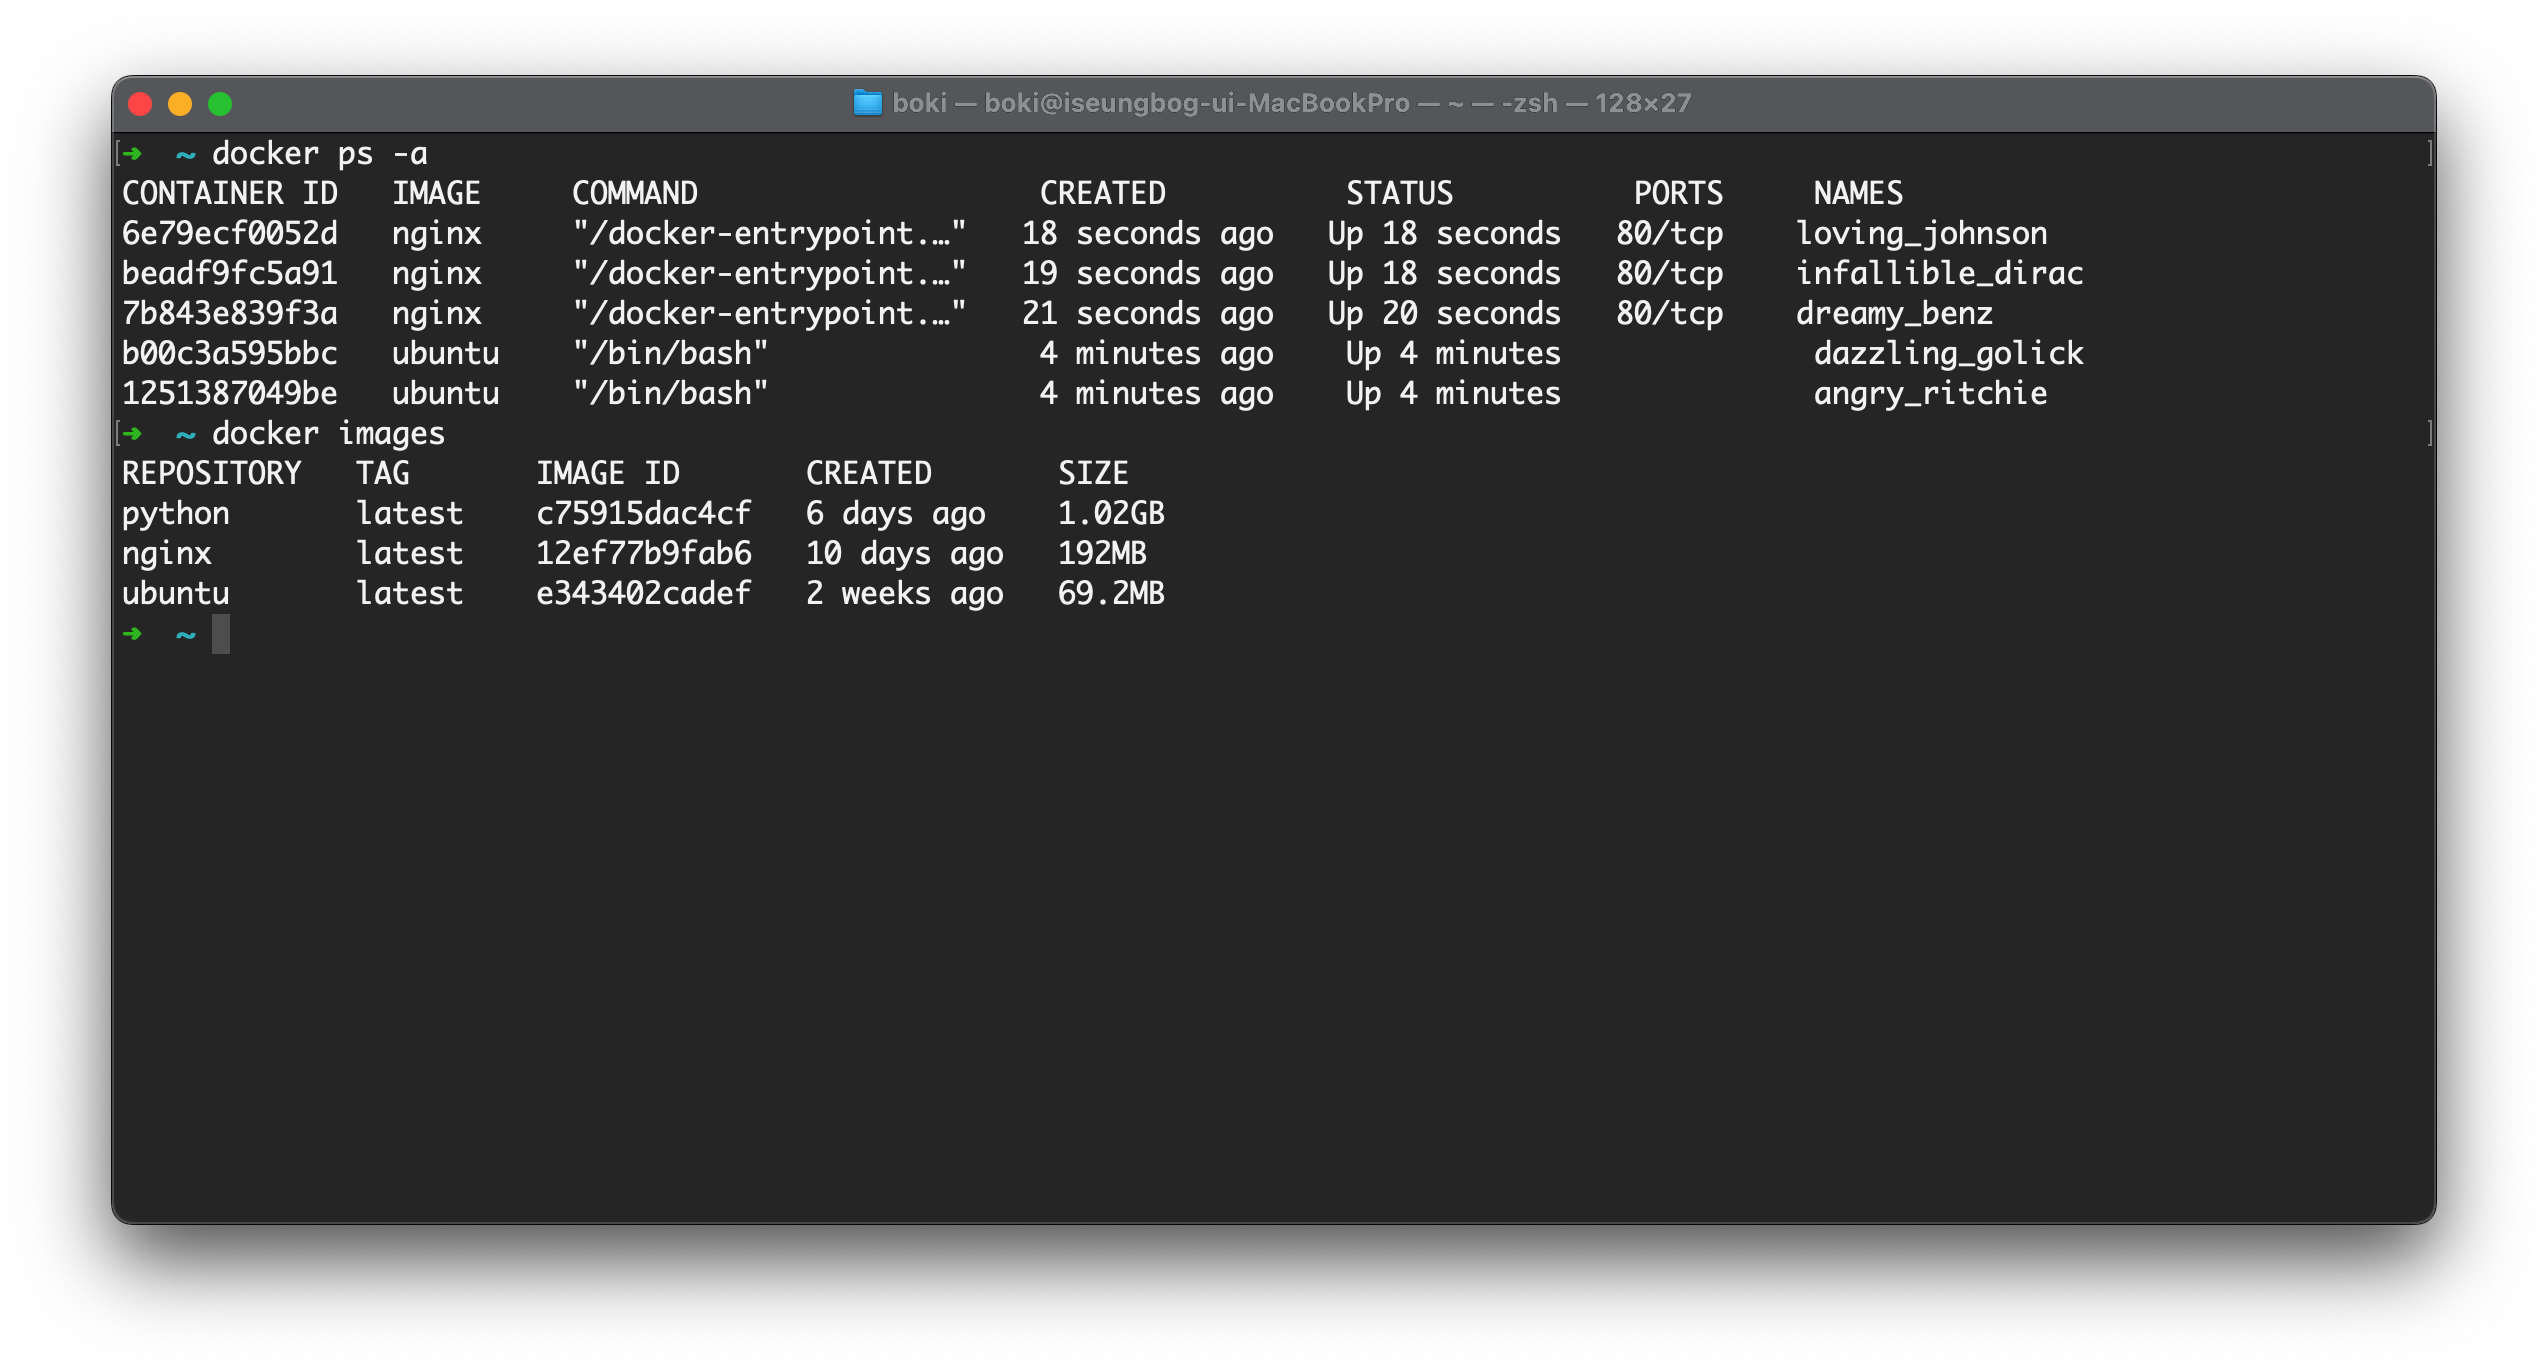Click the green fullscreen window button

[220, 104]
